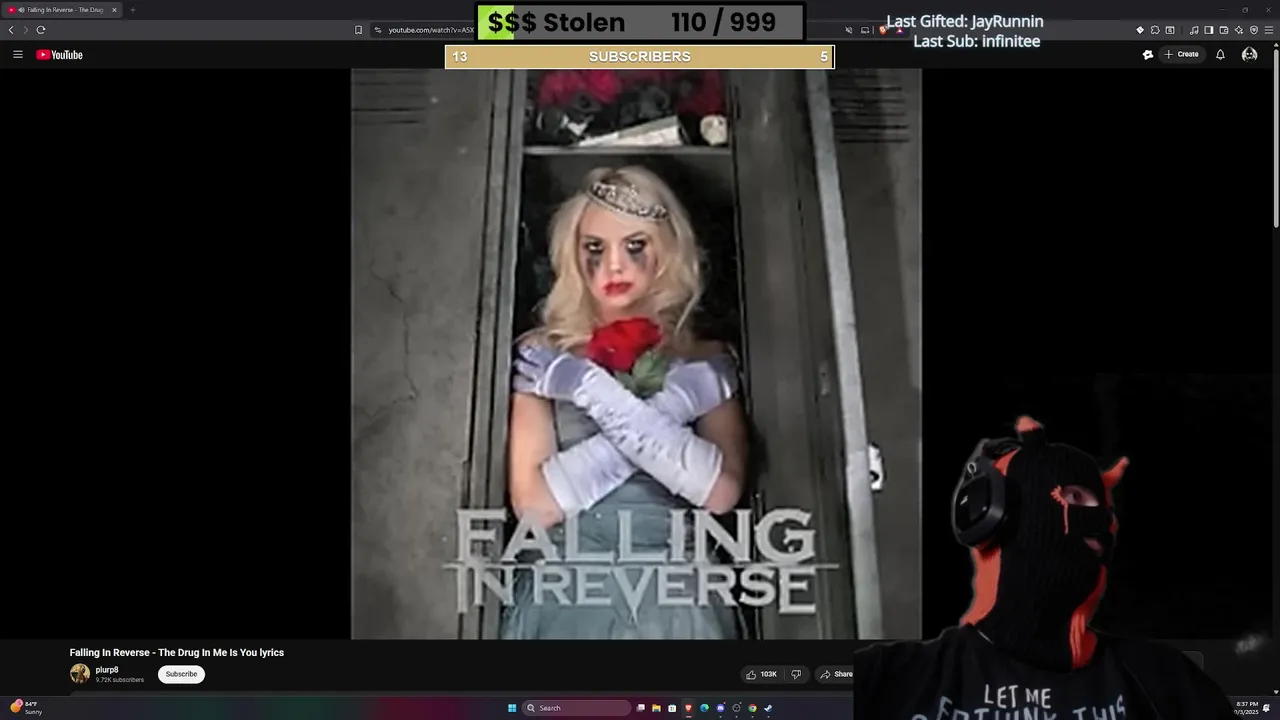Open Leo AI sparkle icon

click(x=1239, y=30)
